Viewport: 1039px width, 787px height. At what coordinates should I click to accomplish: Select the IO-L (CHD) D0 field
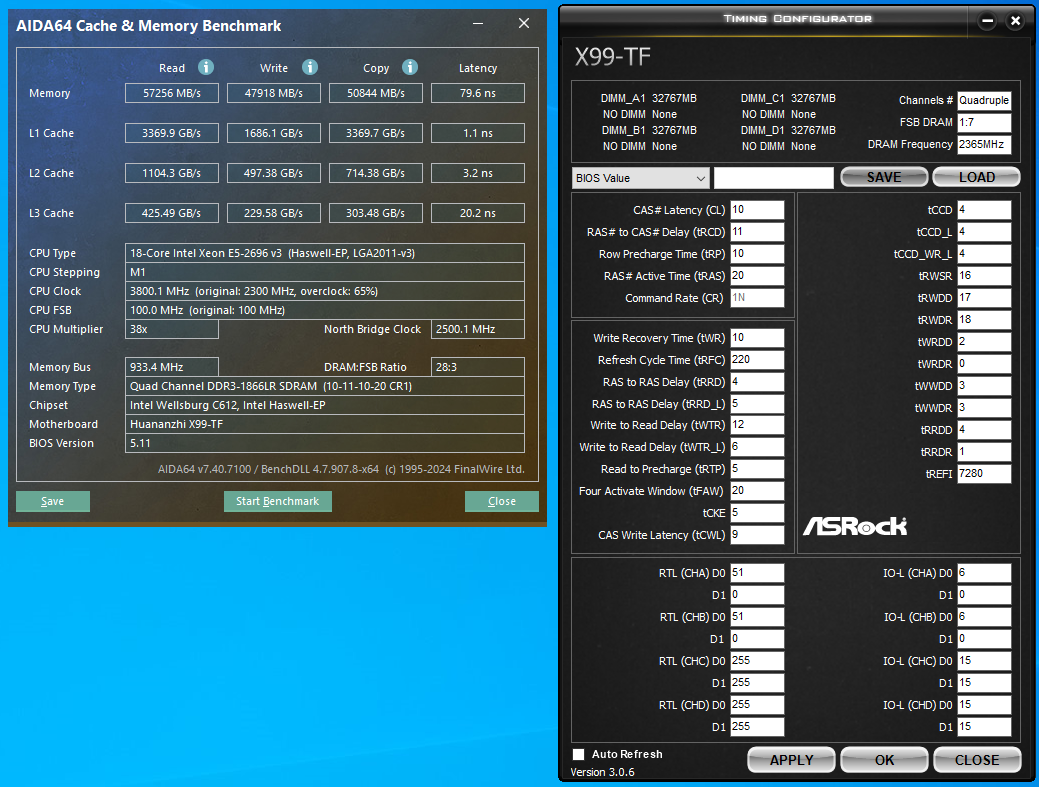pyautogui.click(x=985, y=705)
